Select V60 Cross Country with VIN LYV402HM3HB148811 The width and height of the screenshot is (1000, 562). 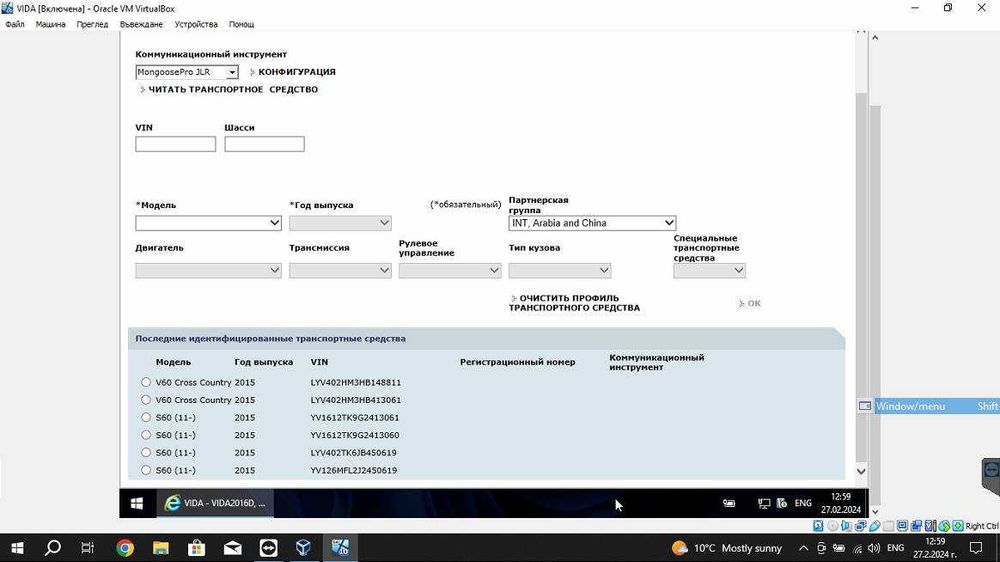146,382
